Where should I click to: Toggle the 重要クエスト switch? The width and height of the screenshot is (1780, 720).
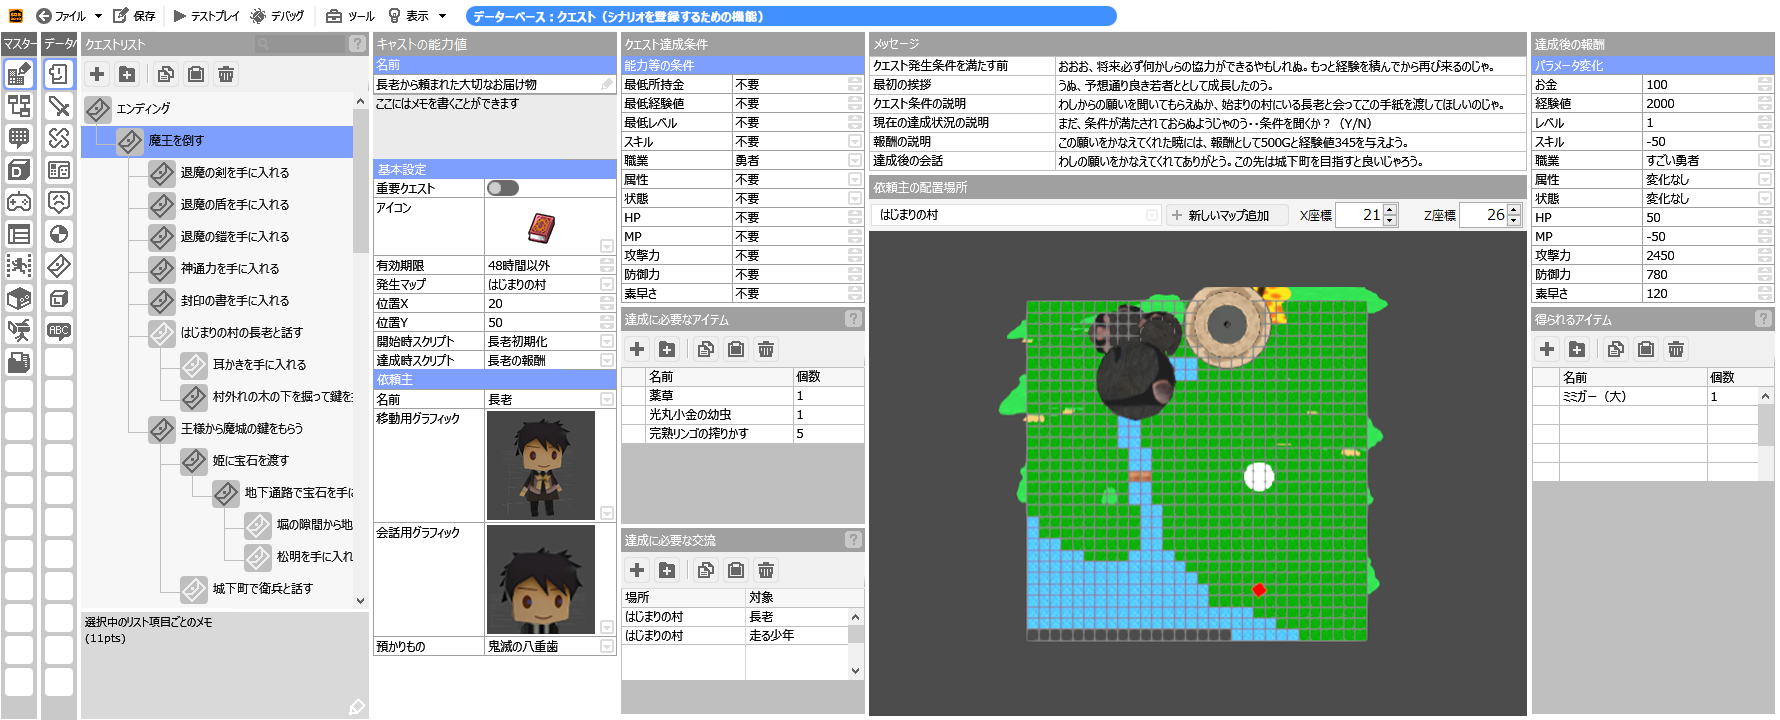click(x=502, y=188)
